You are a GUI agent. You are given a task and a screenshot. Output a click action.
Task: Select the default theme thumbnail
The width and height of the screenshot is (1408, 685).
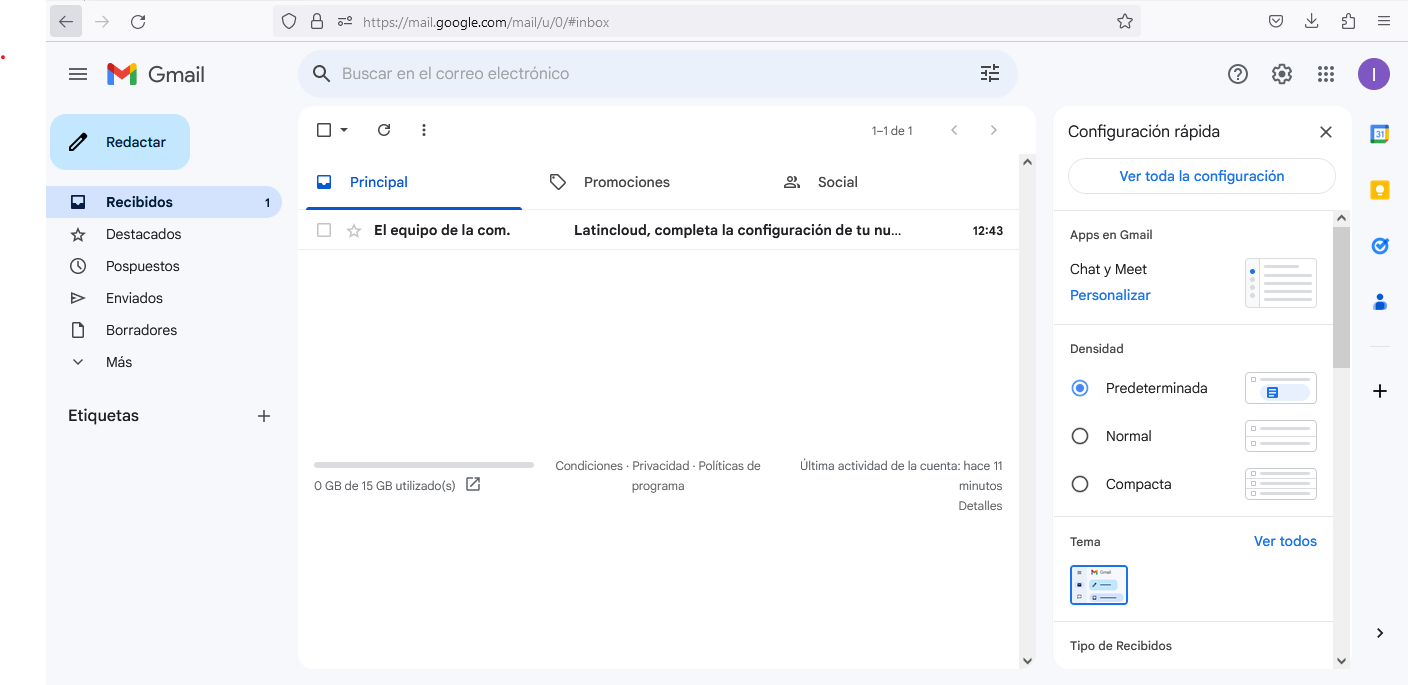[x=1099, y=585]
